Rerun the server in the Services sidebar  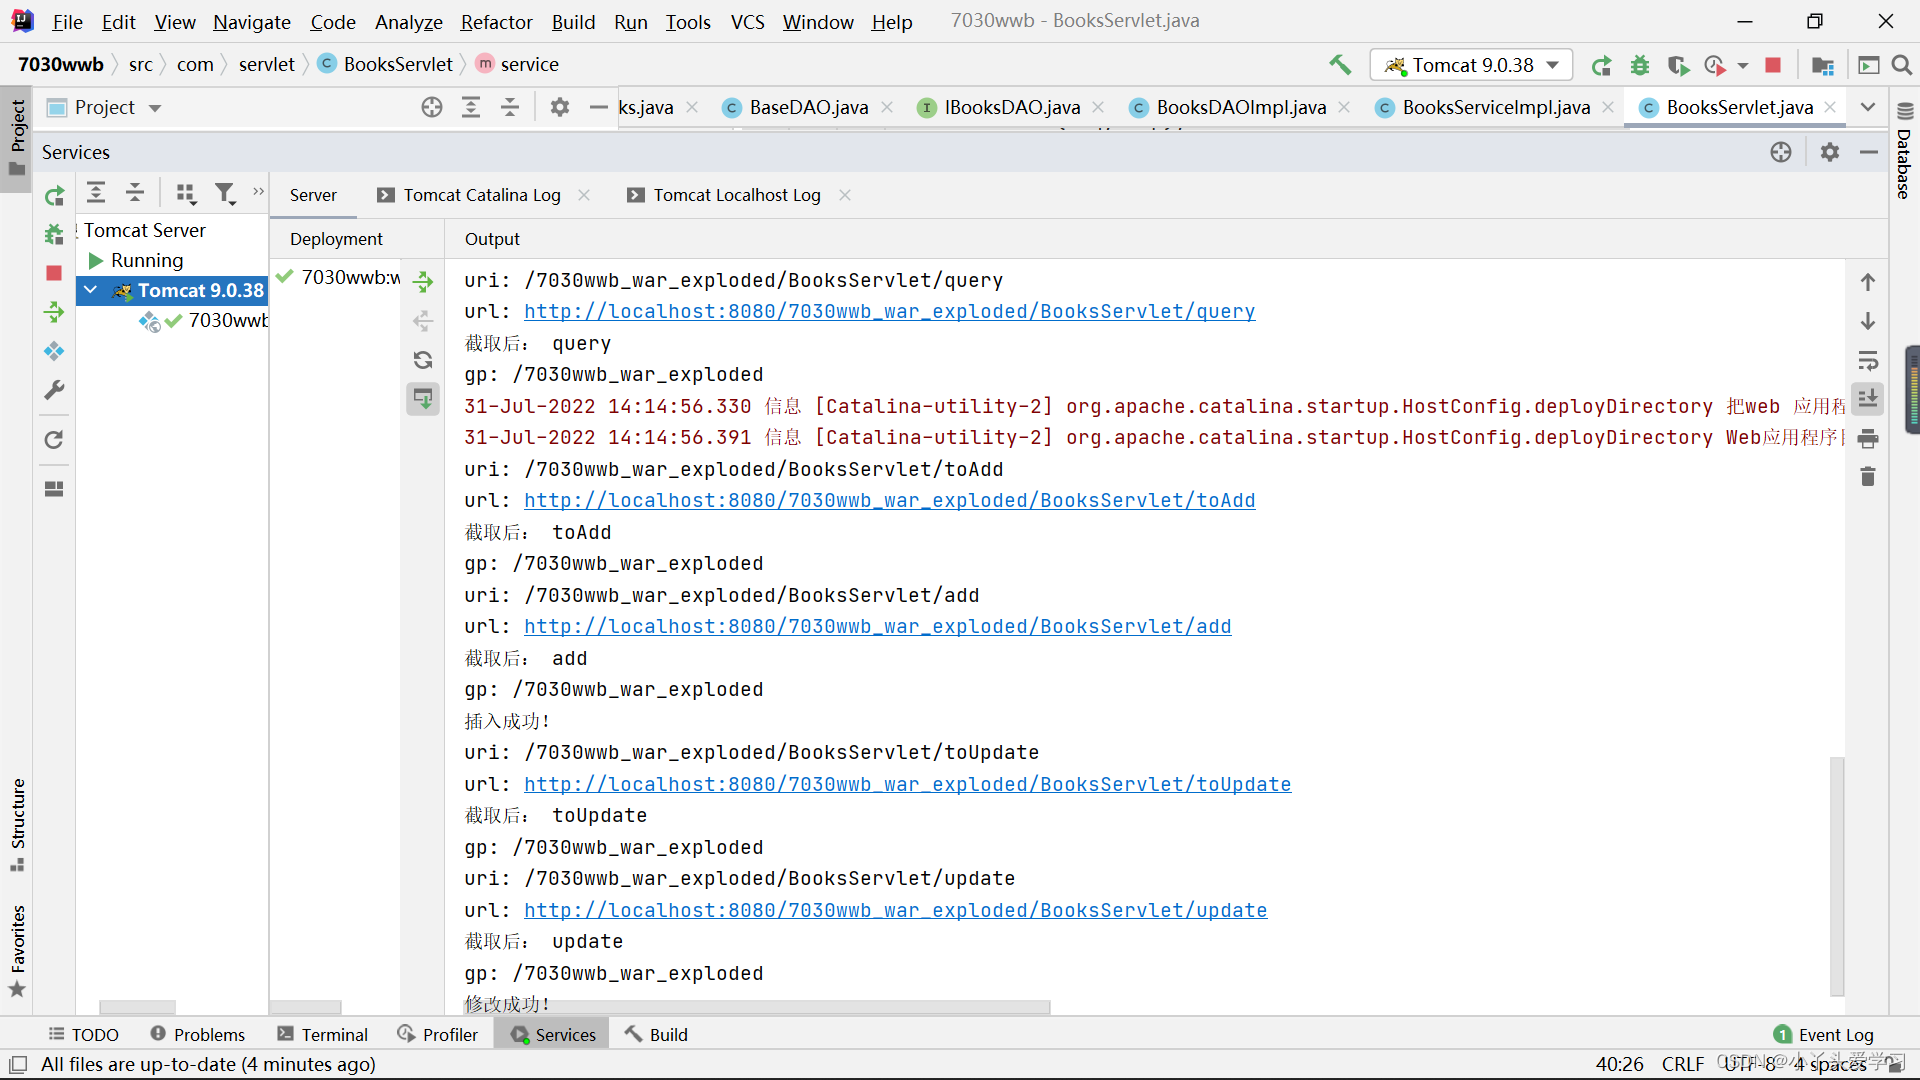[x=54, y=195]
